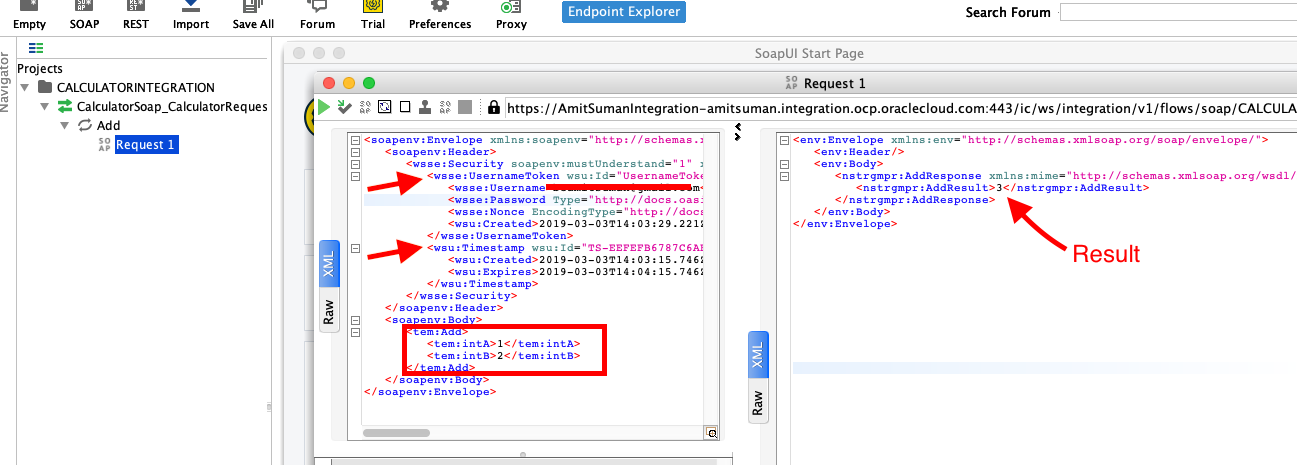The height and width of the screenshot is (465, 1297).
Task: Fold the wsse:UsernameToken element
Action: pyautogui.click(x=356, y=176)
